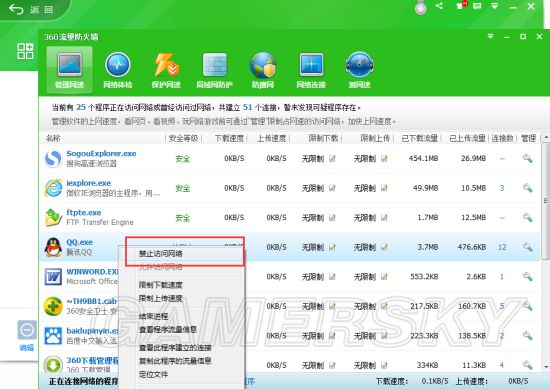This screenshot has width=550, height=389.
Task: Click the manage magnifier for QQ.exe
Action: coord(528,247)
